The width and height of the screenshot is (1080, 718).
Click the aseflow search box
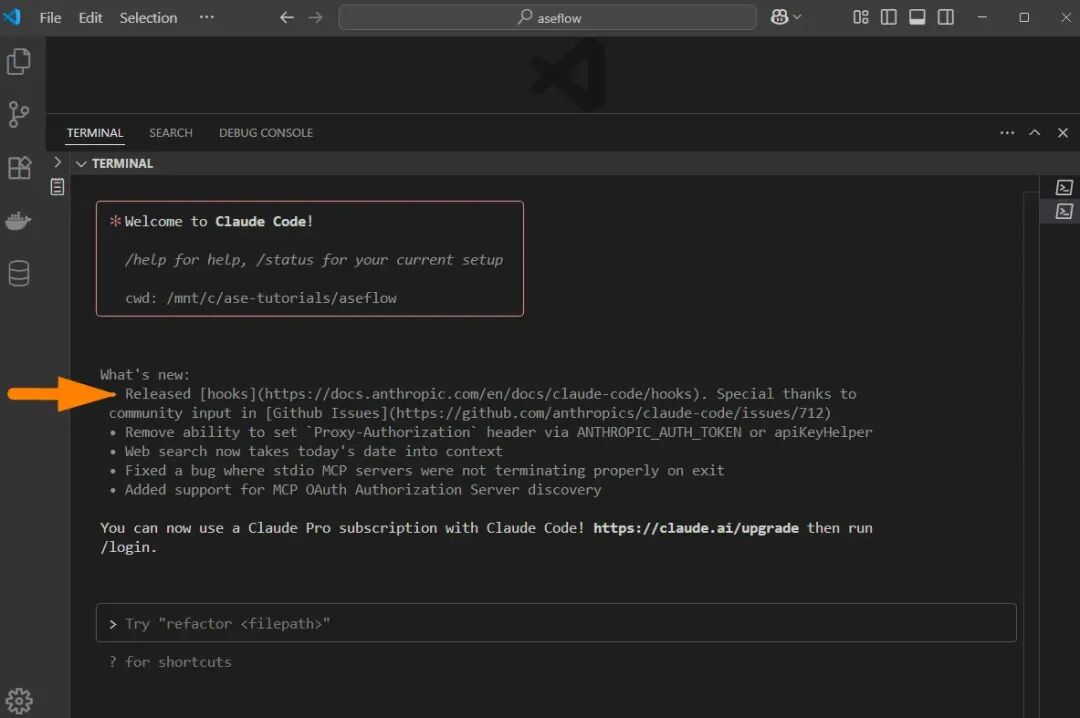[548, 17]
